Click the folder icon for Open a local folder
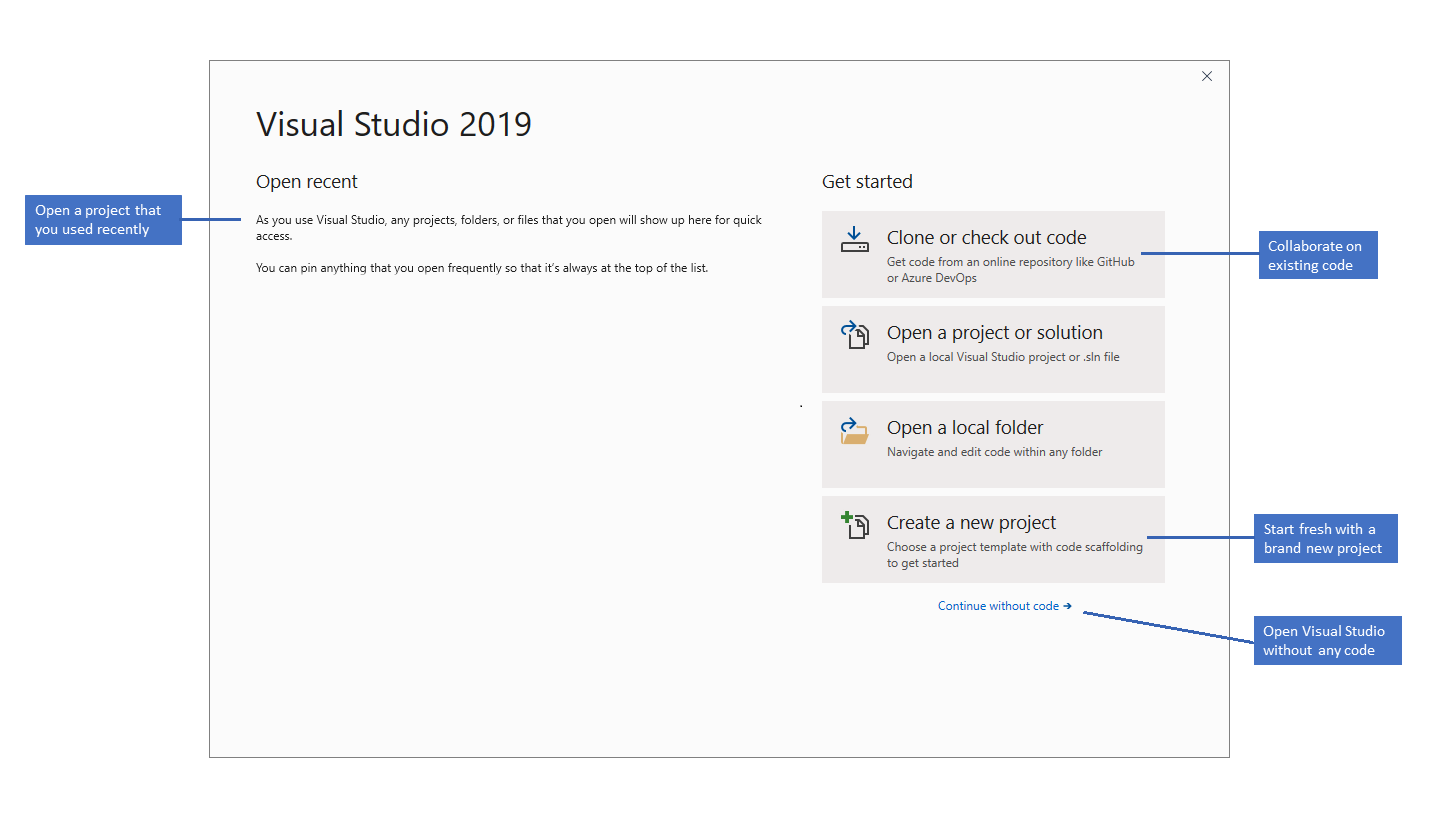This screenshot has width=1435, height=822. point(854,430)
